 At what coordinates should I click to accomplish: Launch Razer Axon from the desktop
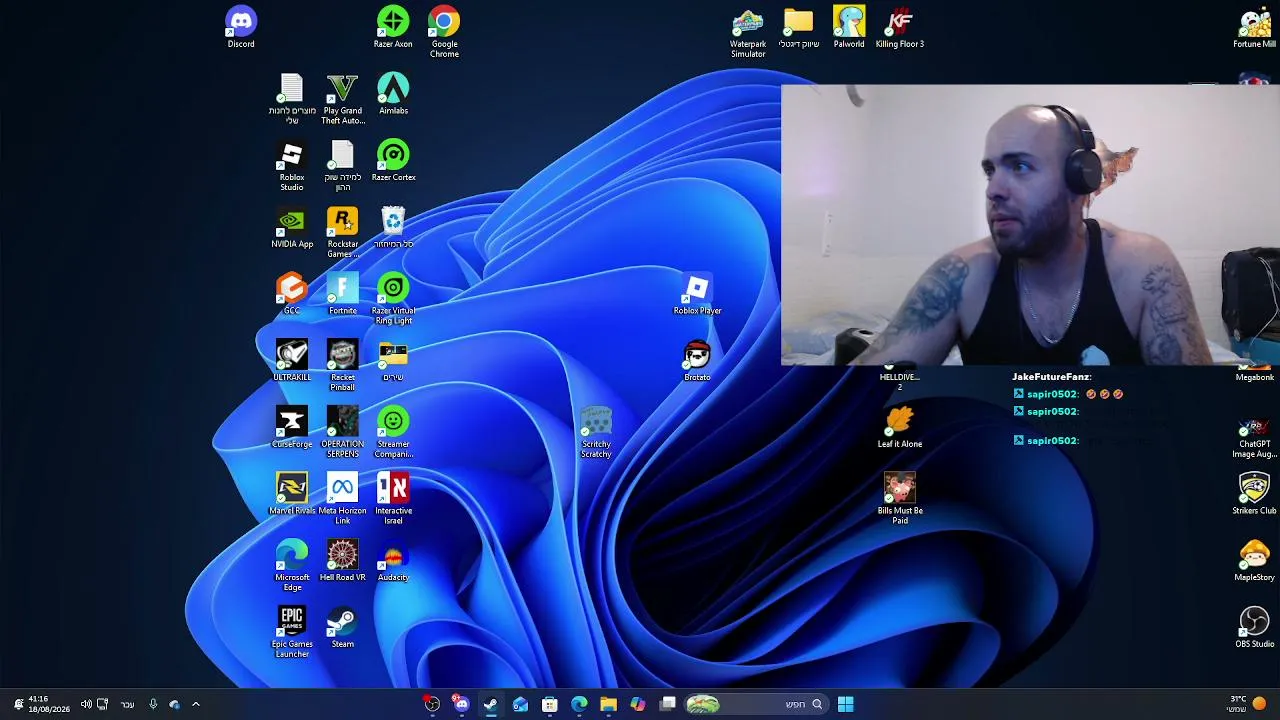click(x=393, y=28)
